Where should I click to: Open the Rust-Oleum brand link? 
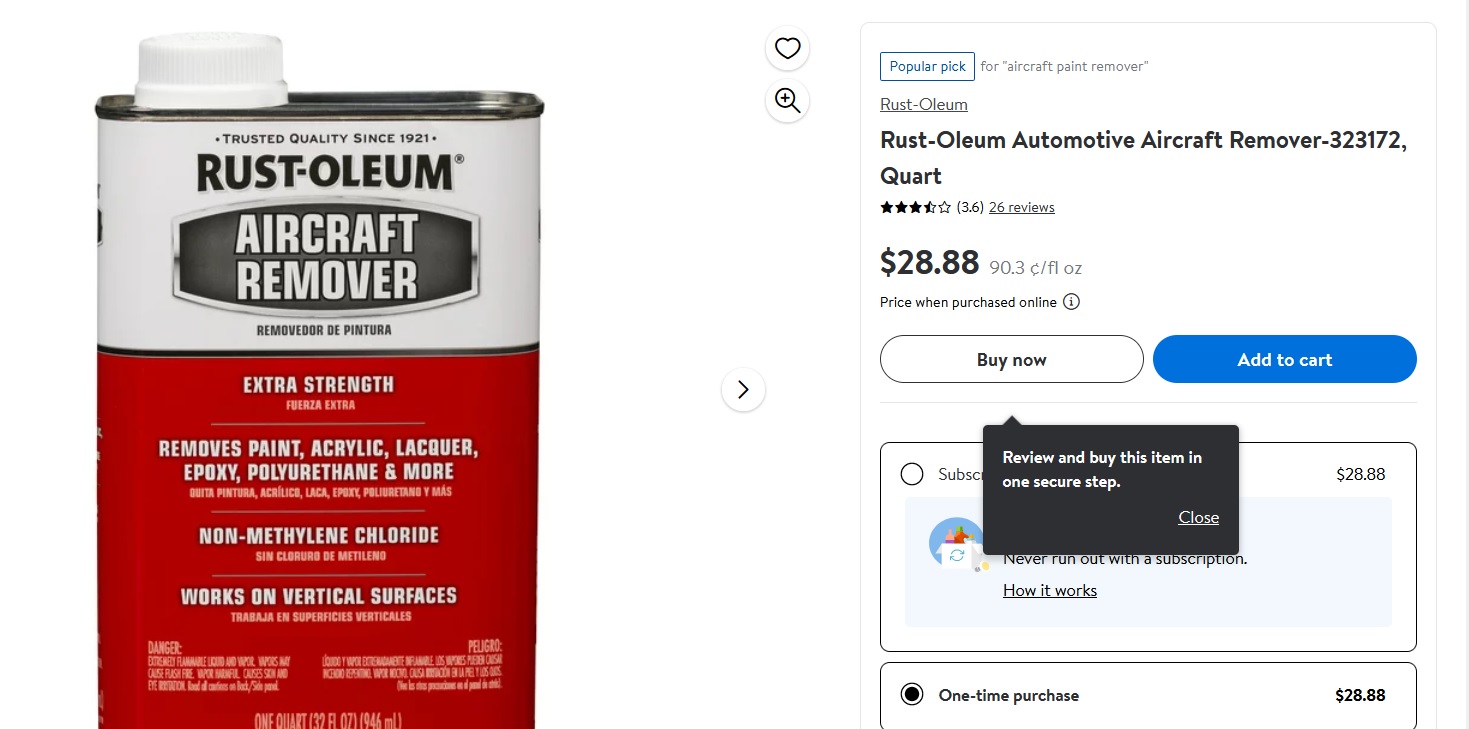click(x=923, y=105)
